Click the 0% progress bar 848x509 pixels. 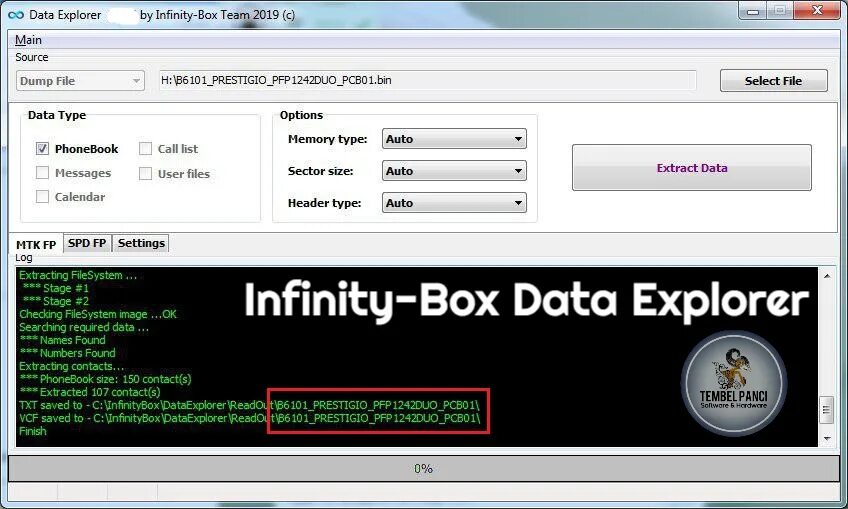[x=423, y=468]
